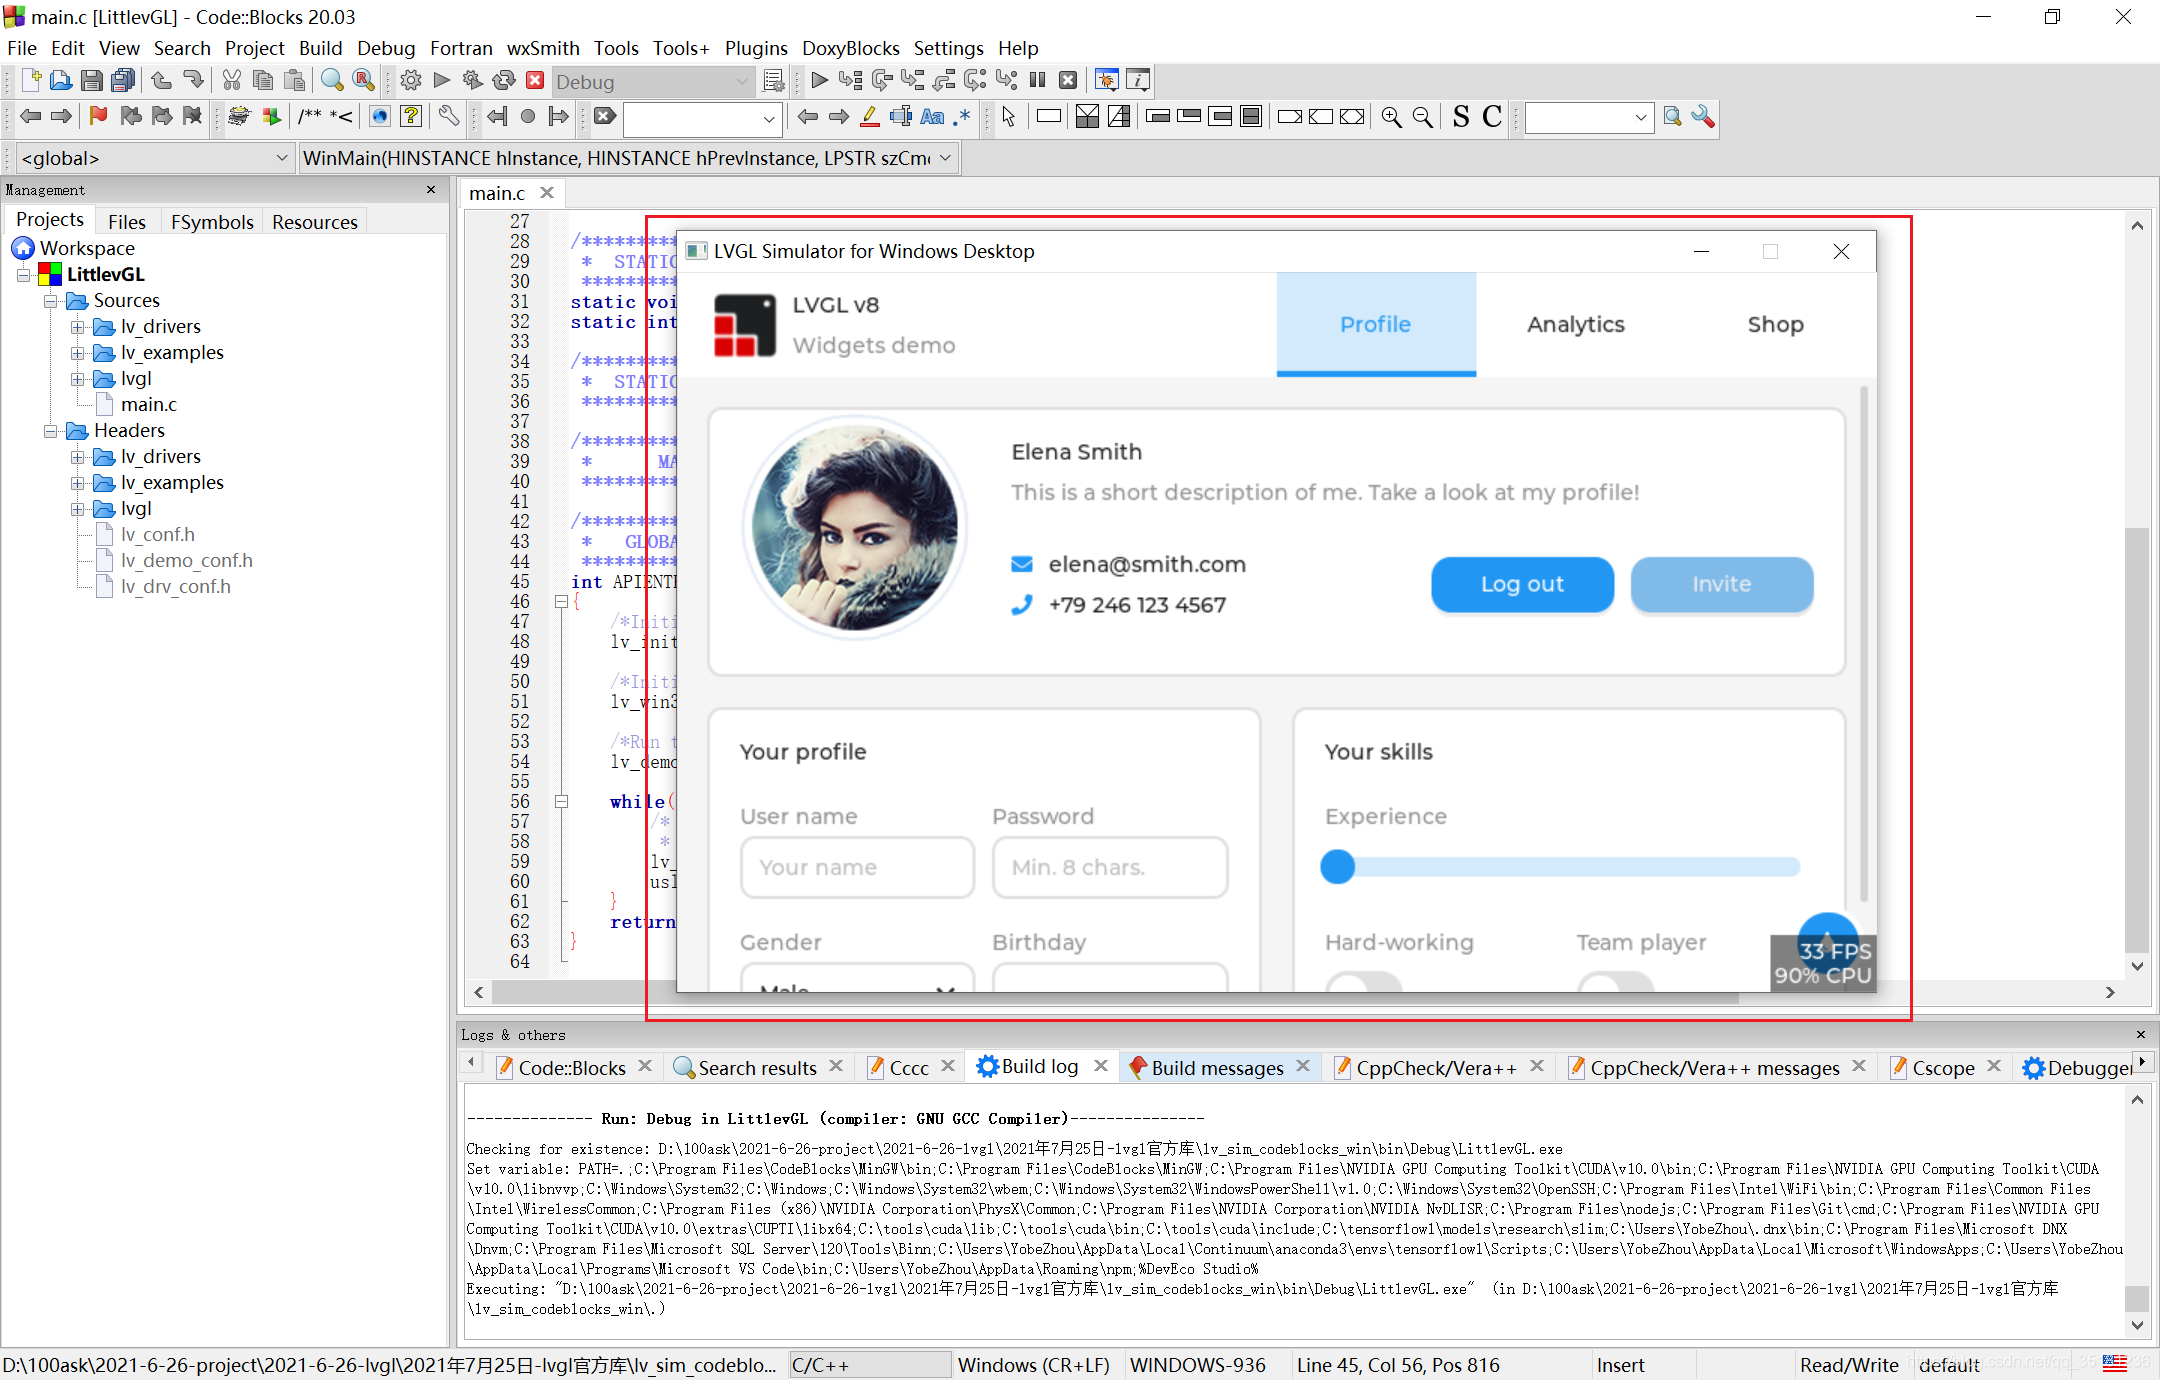Click the Find magnifier icon
2160x1380 pixels.
pyautogui.click(x=332, y=81)
